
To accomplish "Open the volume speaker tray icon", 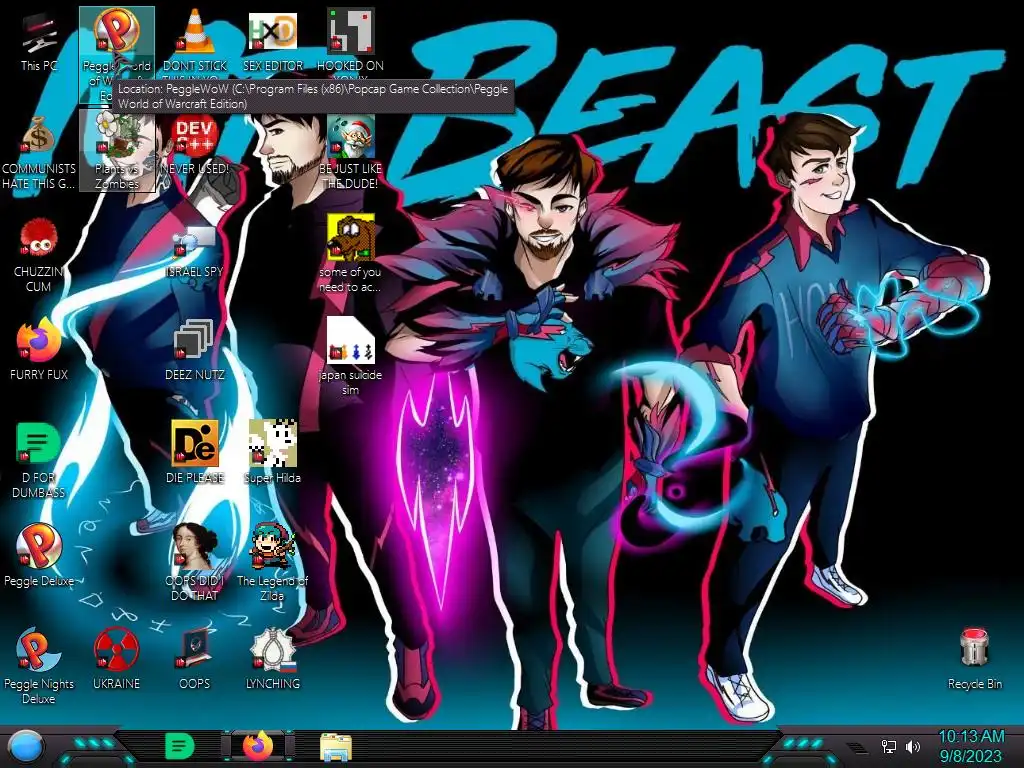I will coord(912,746).
